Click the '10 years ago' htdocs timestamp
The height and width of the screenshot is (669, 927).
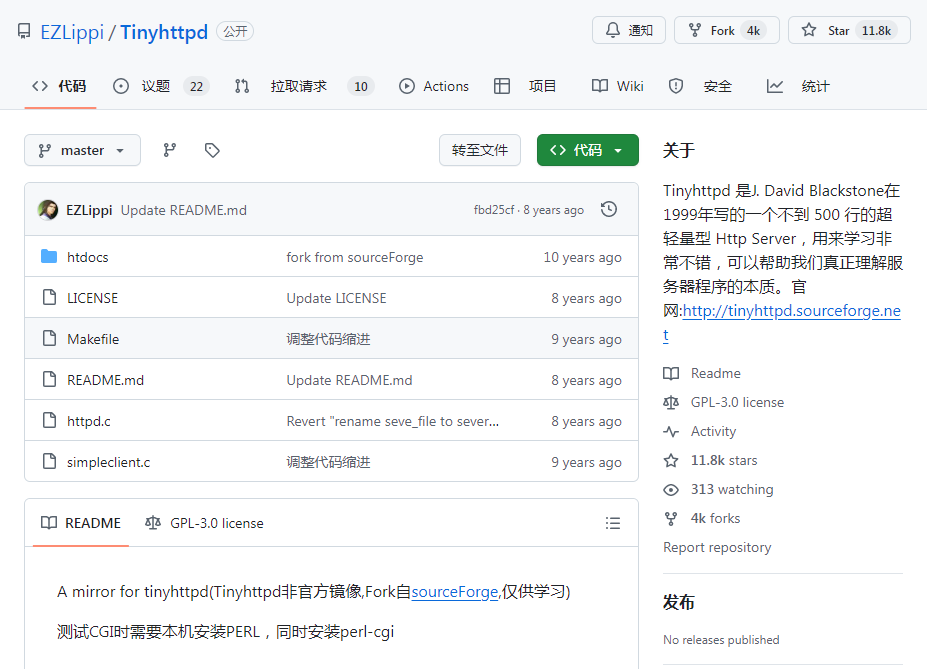(x=582, y=257)
